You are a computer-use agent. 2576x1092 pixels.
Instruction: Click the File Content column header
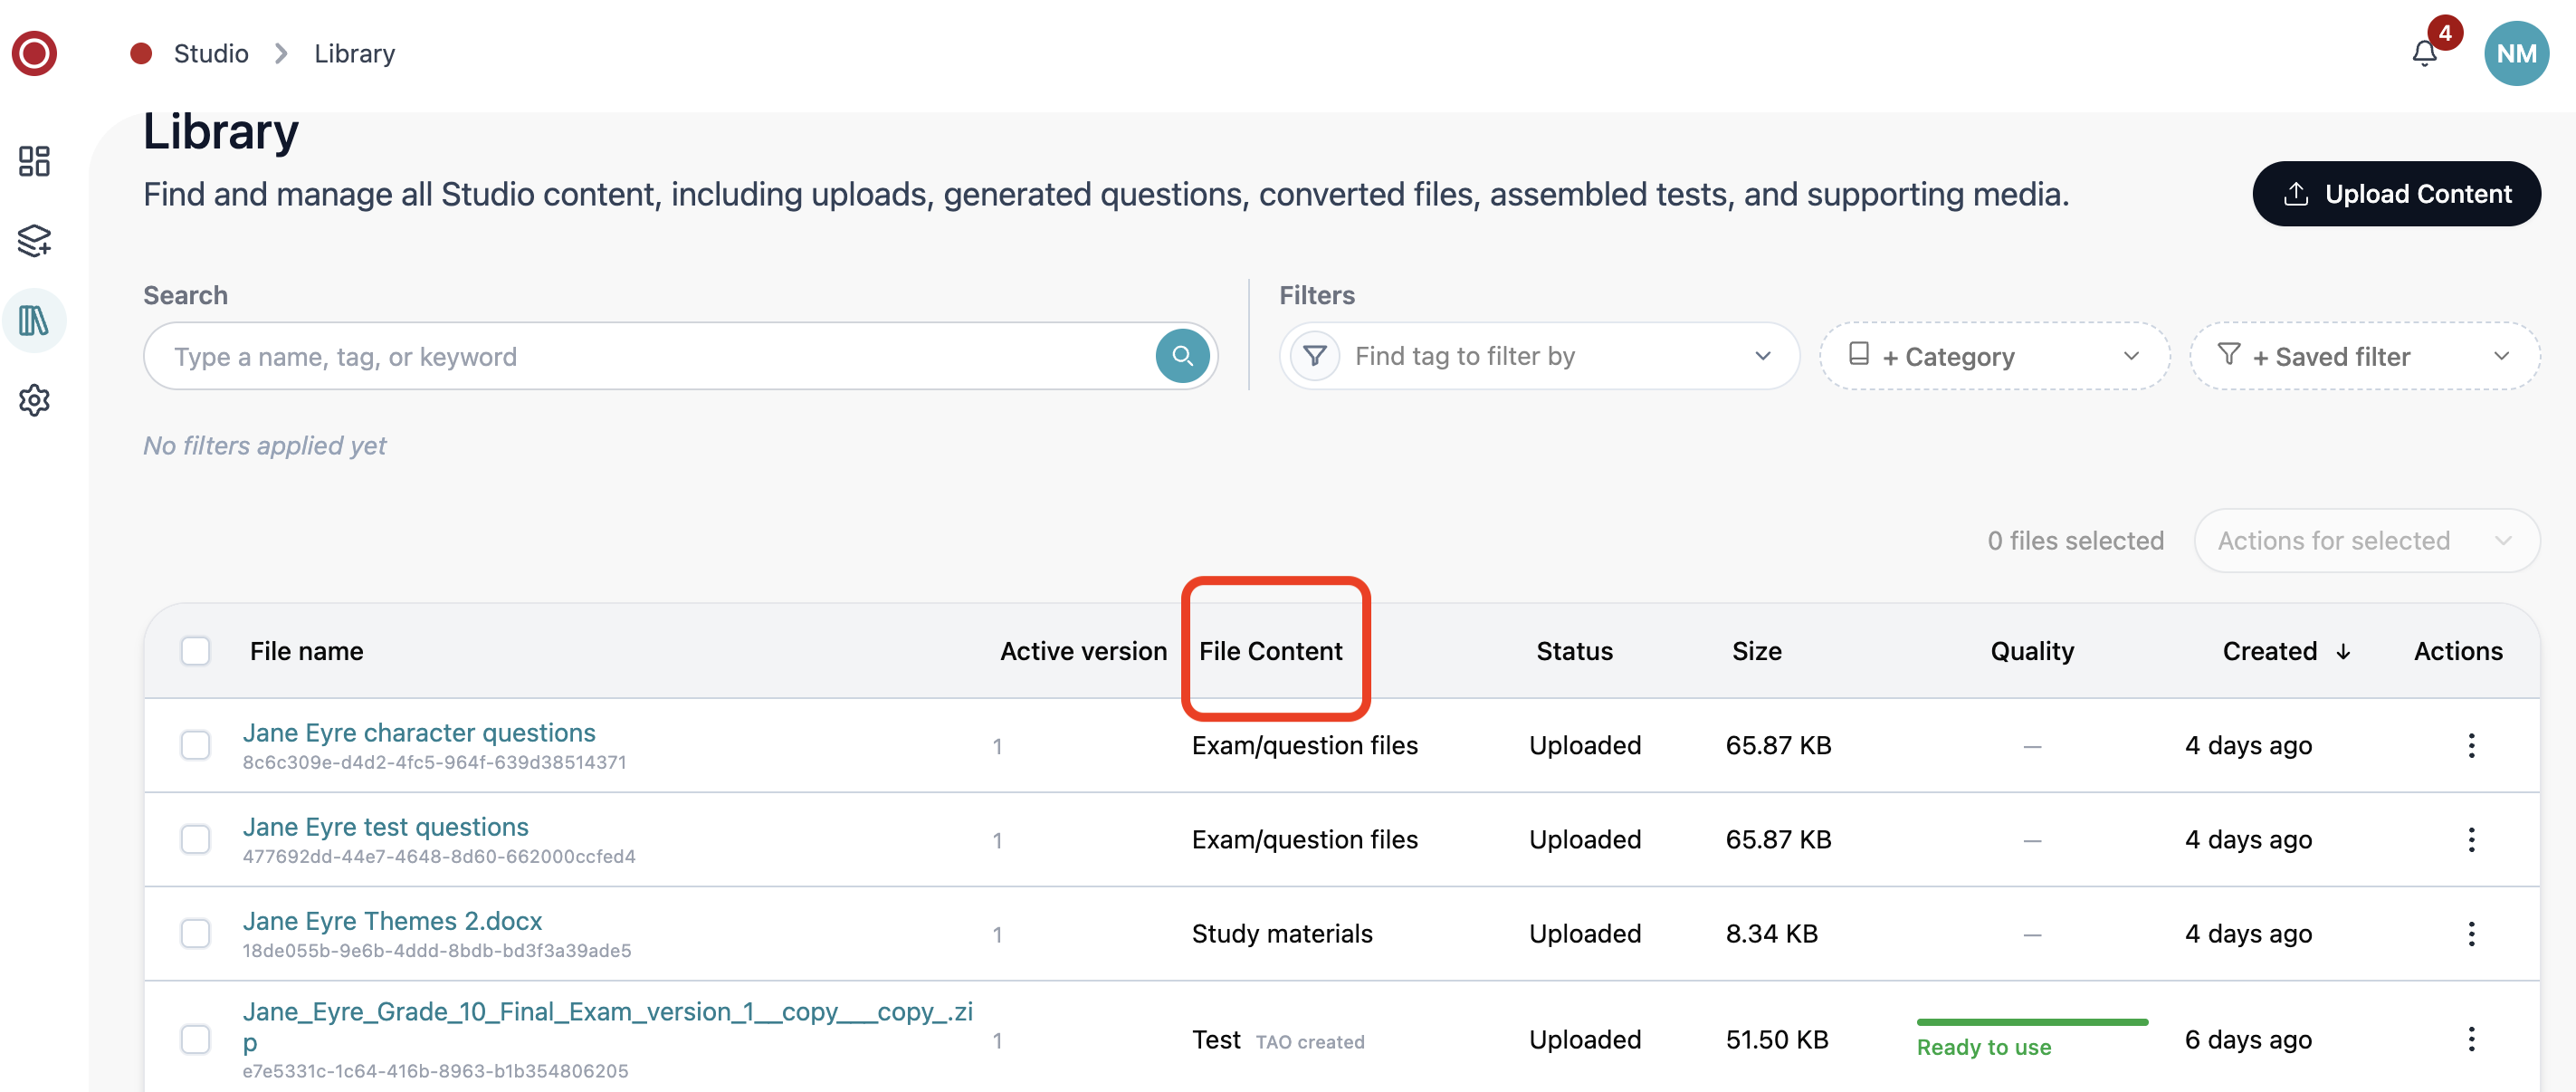pos(1271,651)
